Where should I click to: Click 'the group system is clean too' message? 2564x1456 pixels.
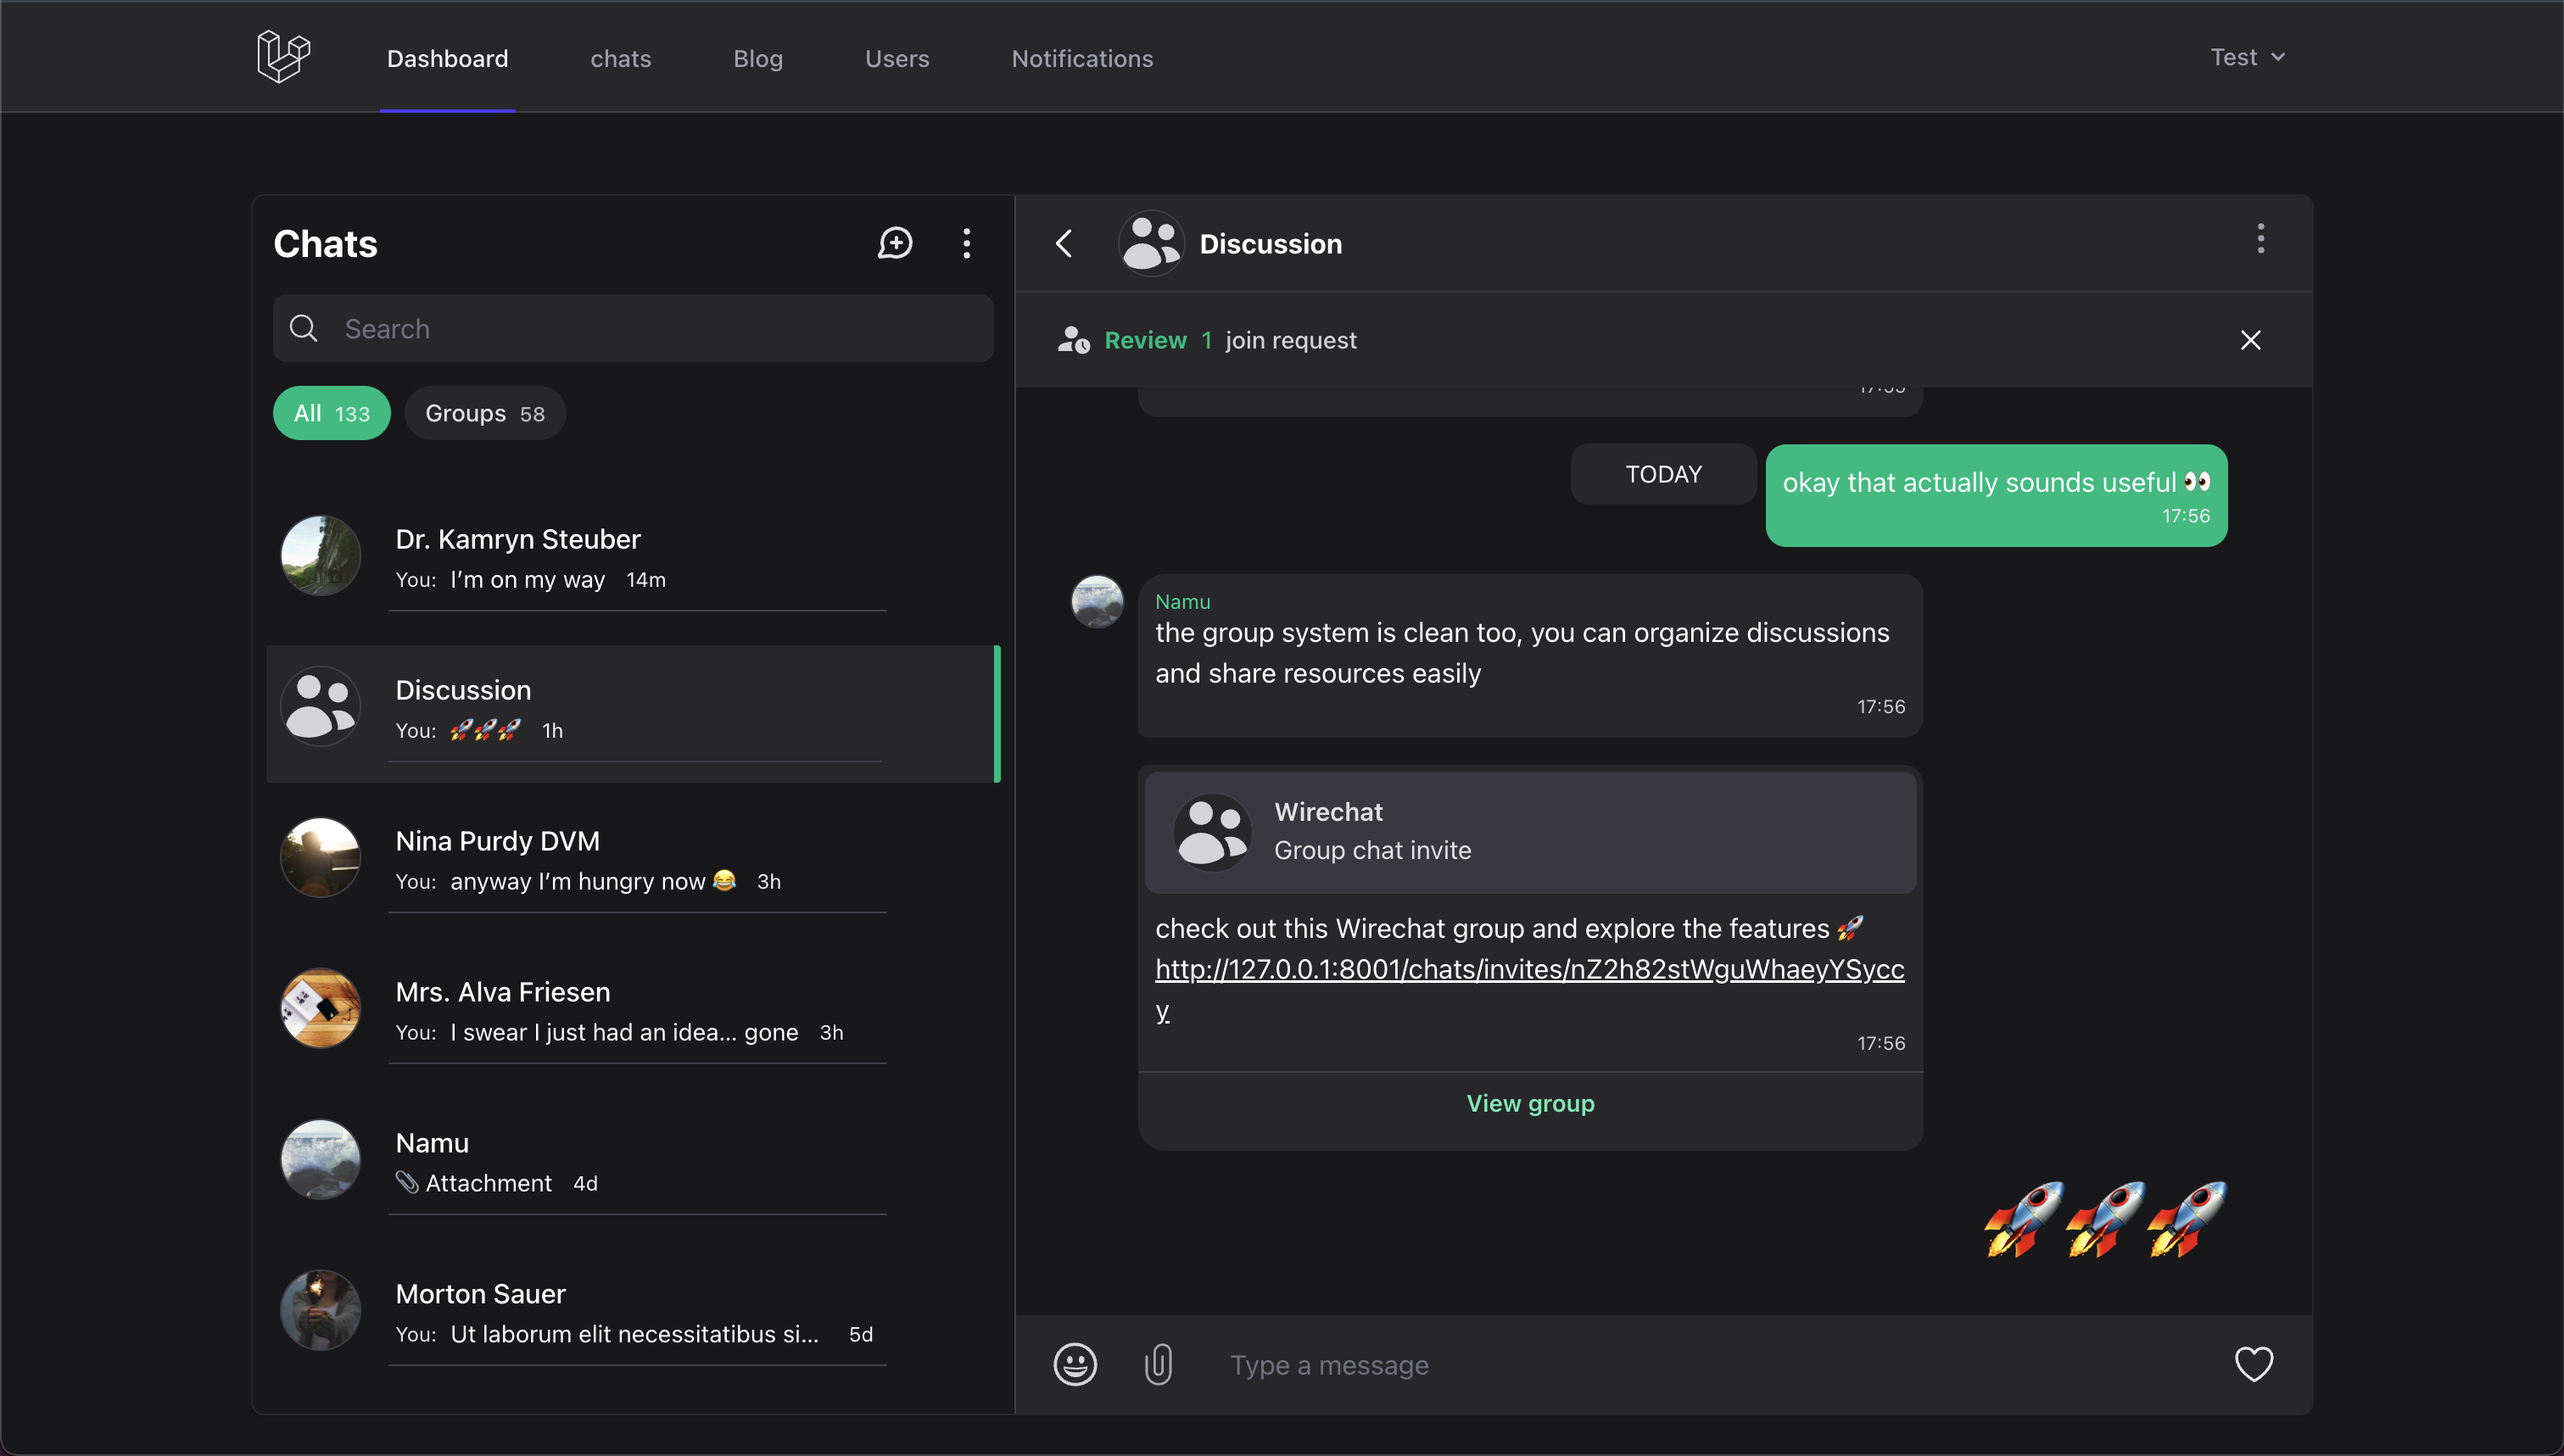[1530, 655]
